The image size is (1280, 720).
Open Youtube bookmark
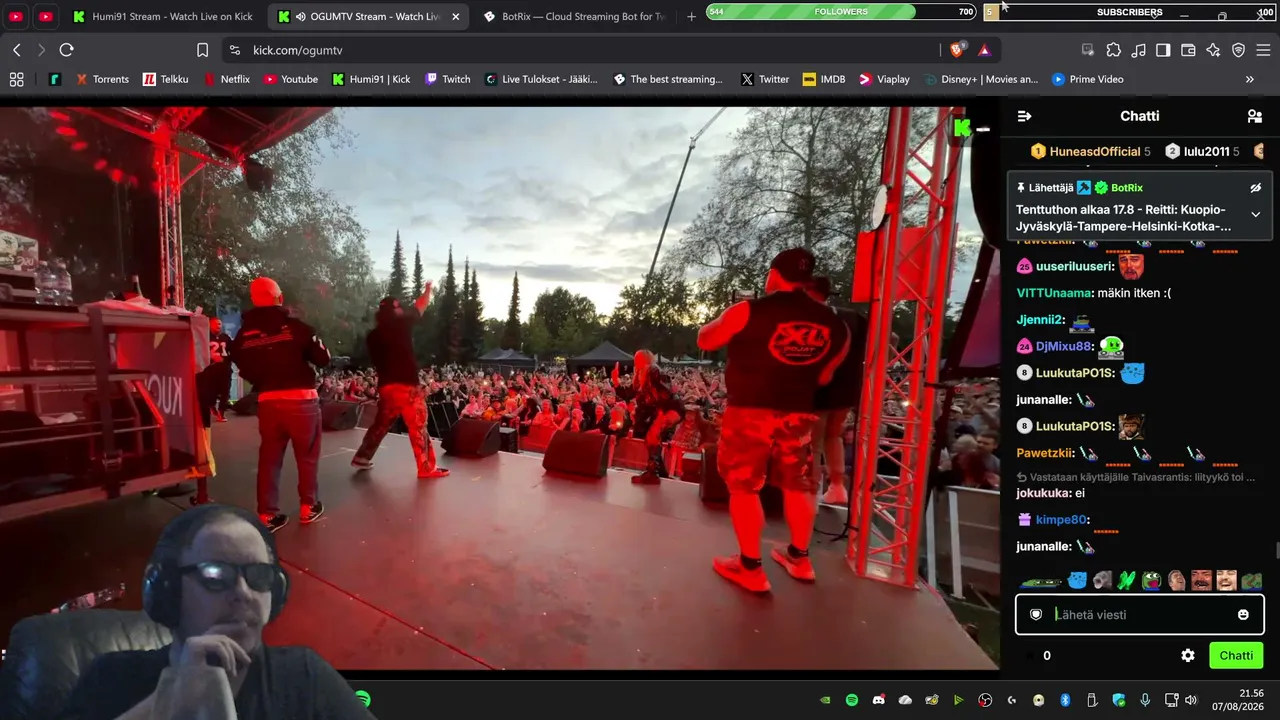pos(289,79)
